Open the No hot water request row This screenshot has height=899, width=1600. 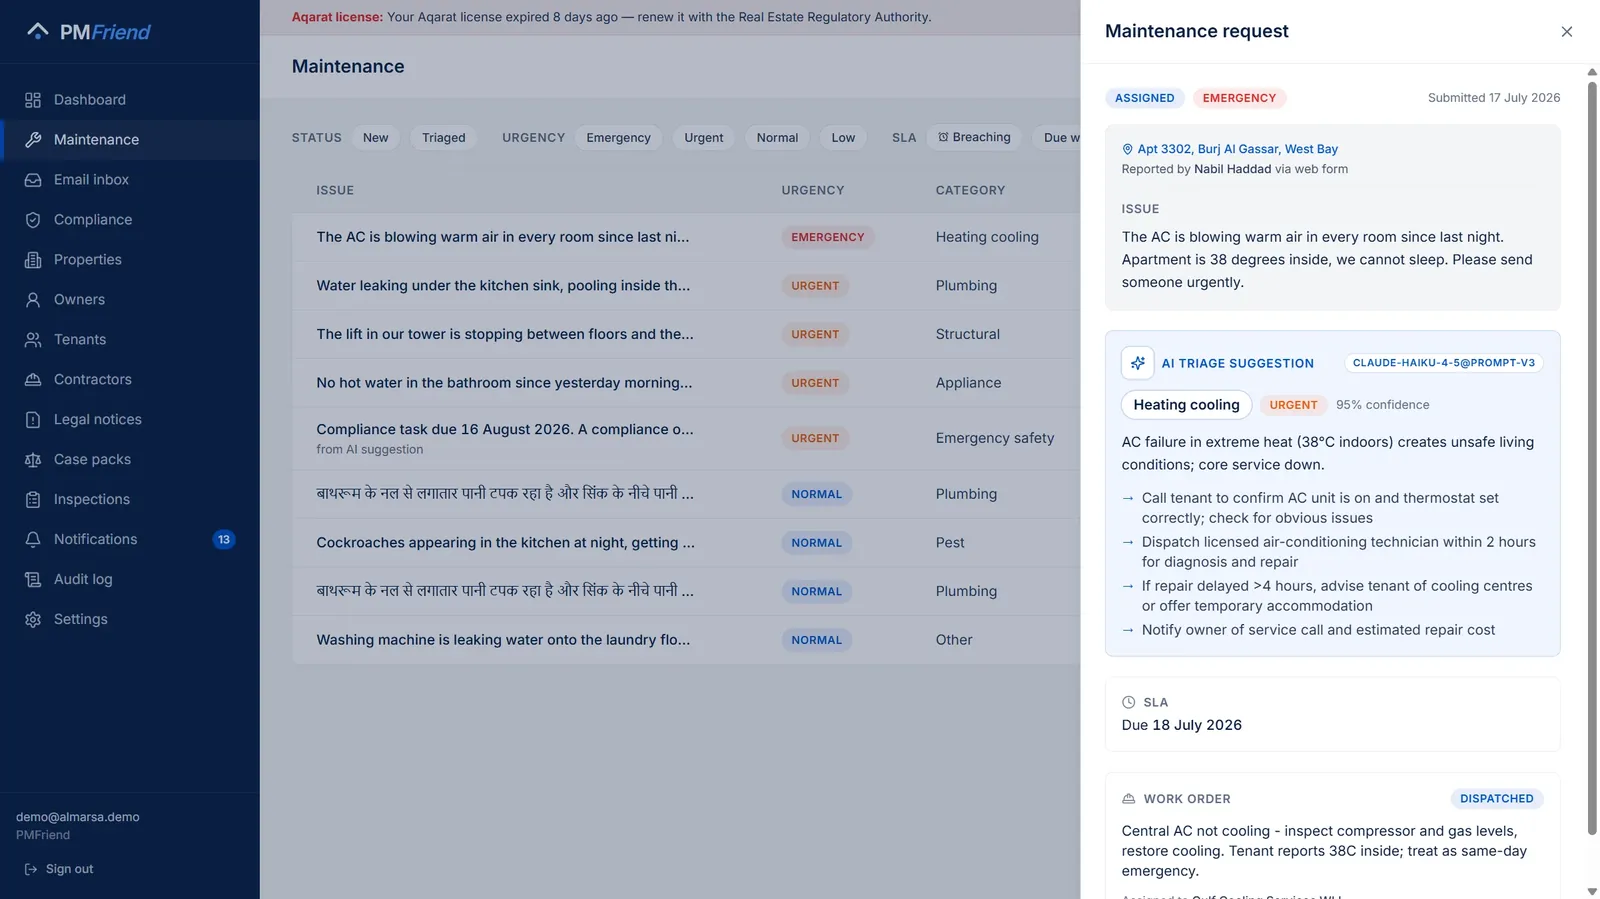pos(686,383)
